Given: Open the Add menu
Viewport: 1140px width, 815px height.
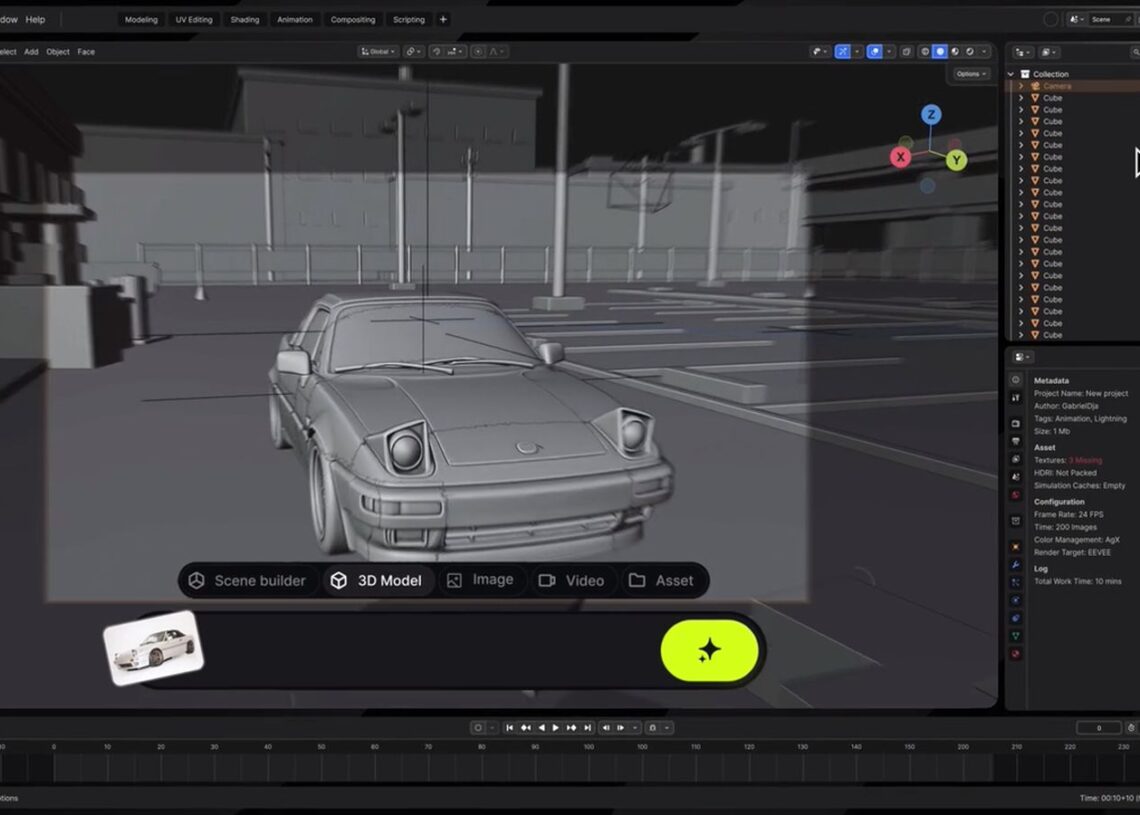Looking at the screenshot, I should pyautogui.click(x=31, y=52).
